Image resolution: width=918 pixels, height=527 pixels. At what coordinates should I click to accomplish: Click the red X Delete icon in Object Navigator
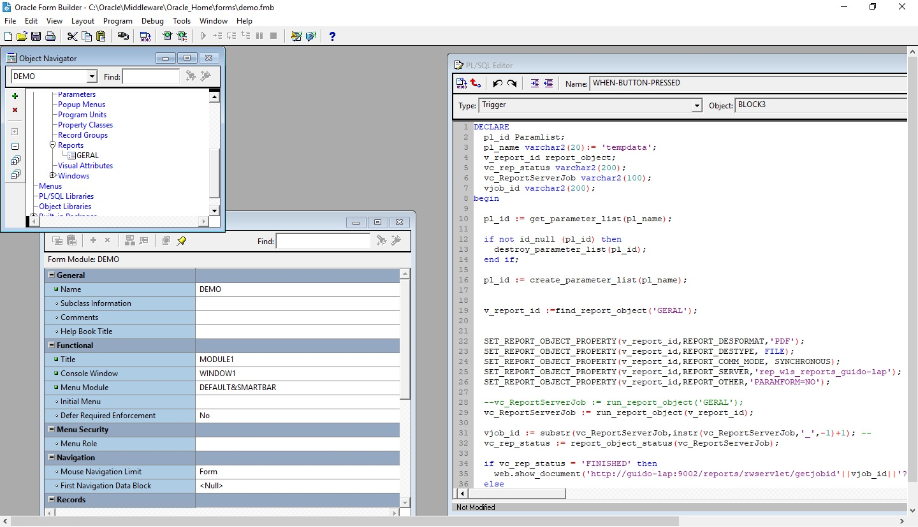coord(15,110)
